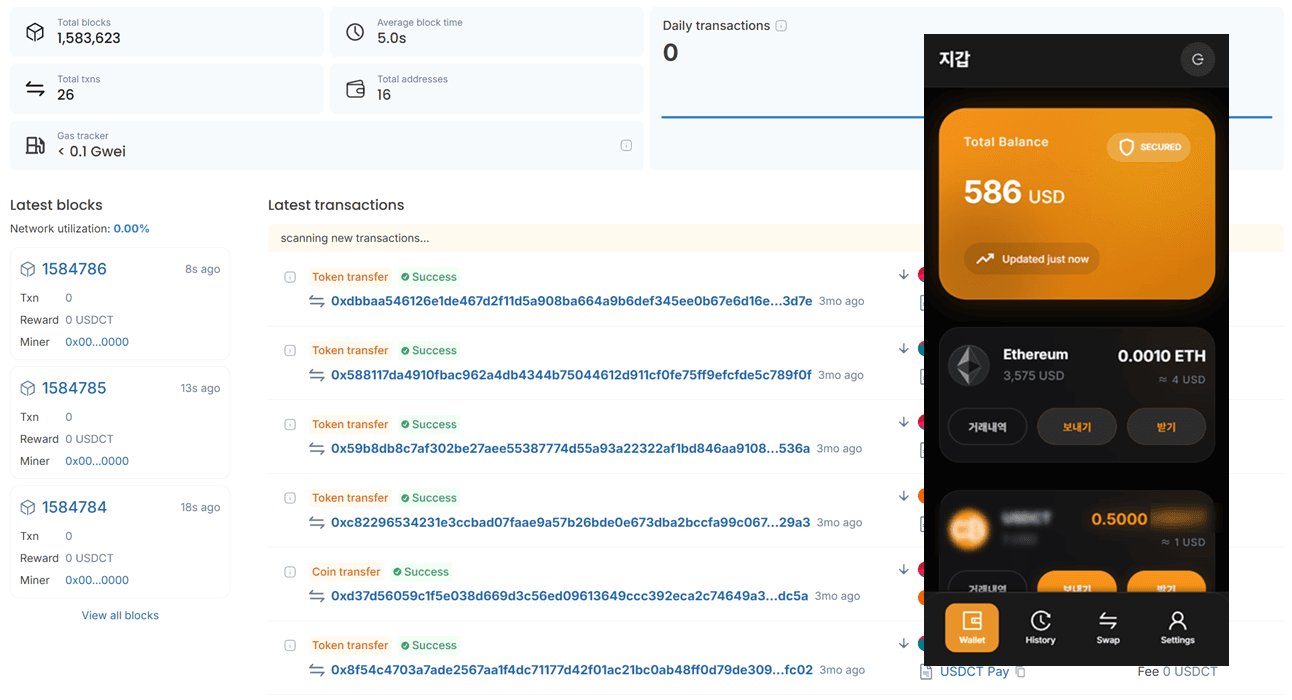Go to the Swap tab
The image size is (1292, 700).
[x=1108, y=627]
